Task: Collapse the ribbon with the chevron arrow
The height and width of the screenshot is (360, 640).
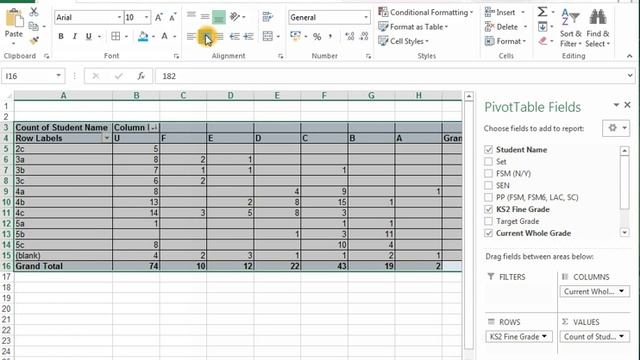Action: point(629,56)
